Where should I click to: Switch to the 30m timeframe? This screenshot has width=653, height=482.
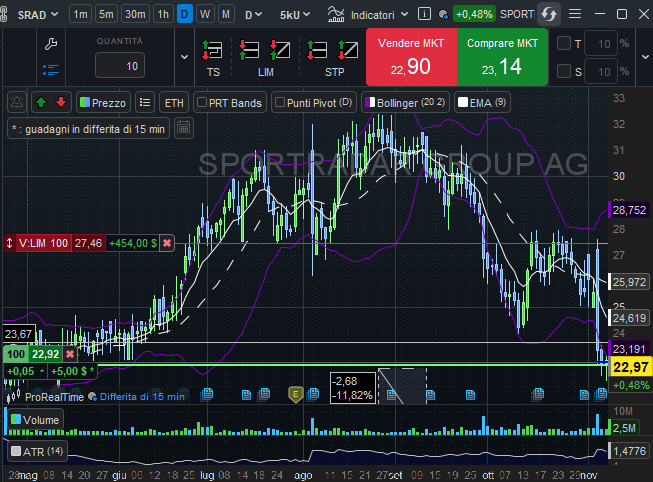pyautogui.click(x=134, y=15)
